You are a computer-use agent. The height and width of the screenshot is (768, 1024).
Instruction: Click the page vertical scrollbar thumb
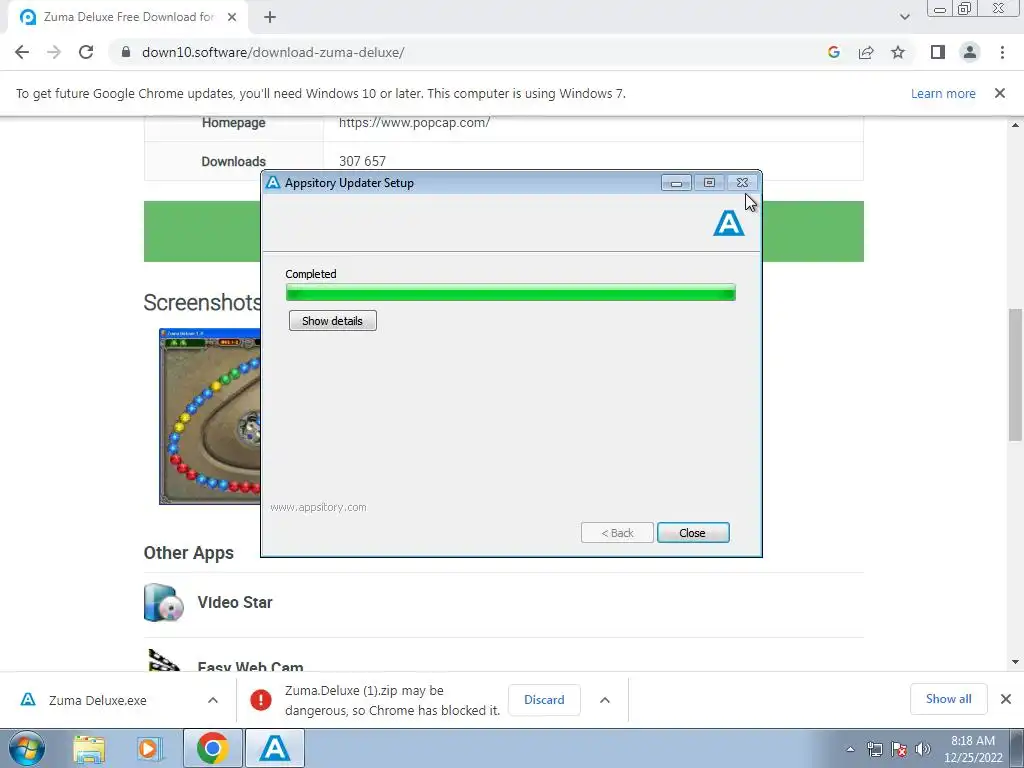click(x=1015, y=374)
